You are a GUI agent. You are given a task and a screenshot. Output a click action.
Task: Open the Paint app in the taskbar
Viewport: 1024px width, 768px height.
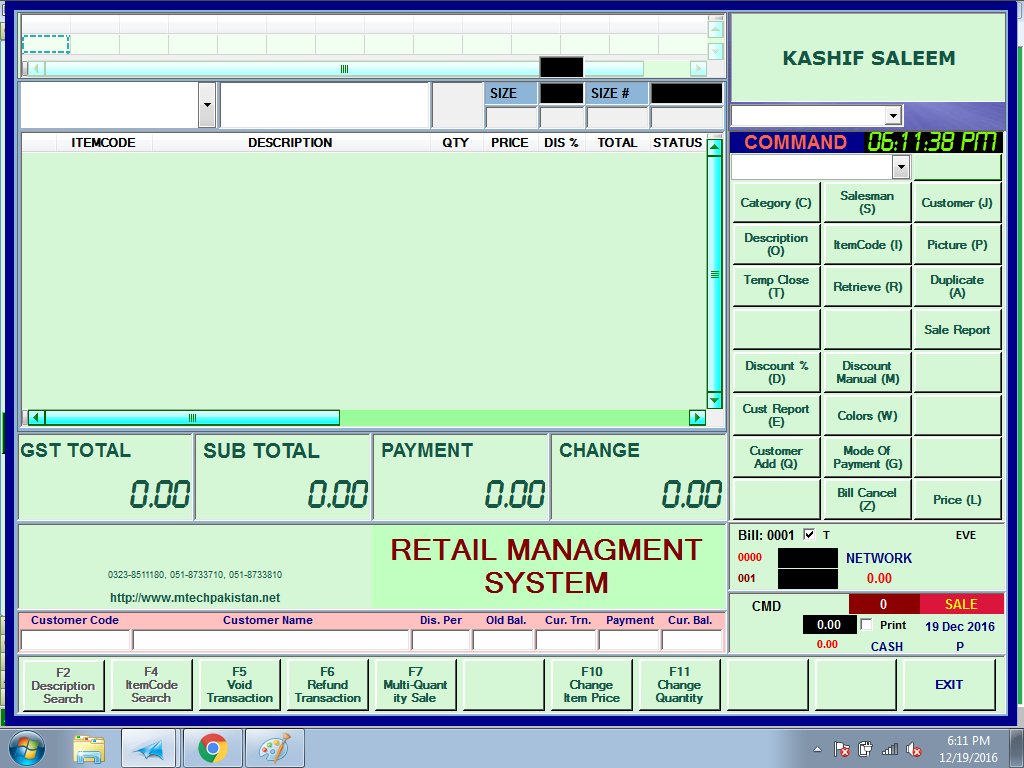coord(273,748)
